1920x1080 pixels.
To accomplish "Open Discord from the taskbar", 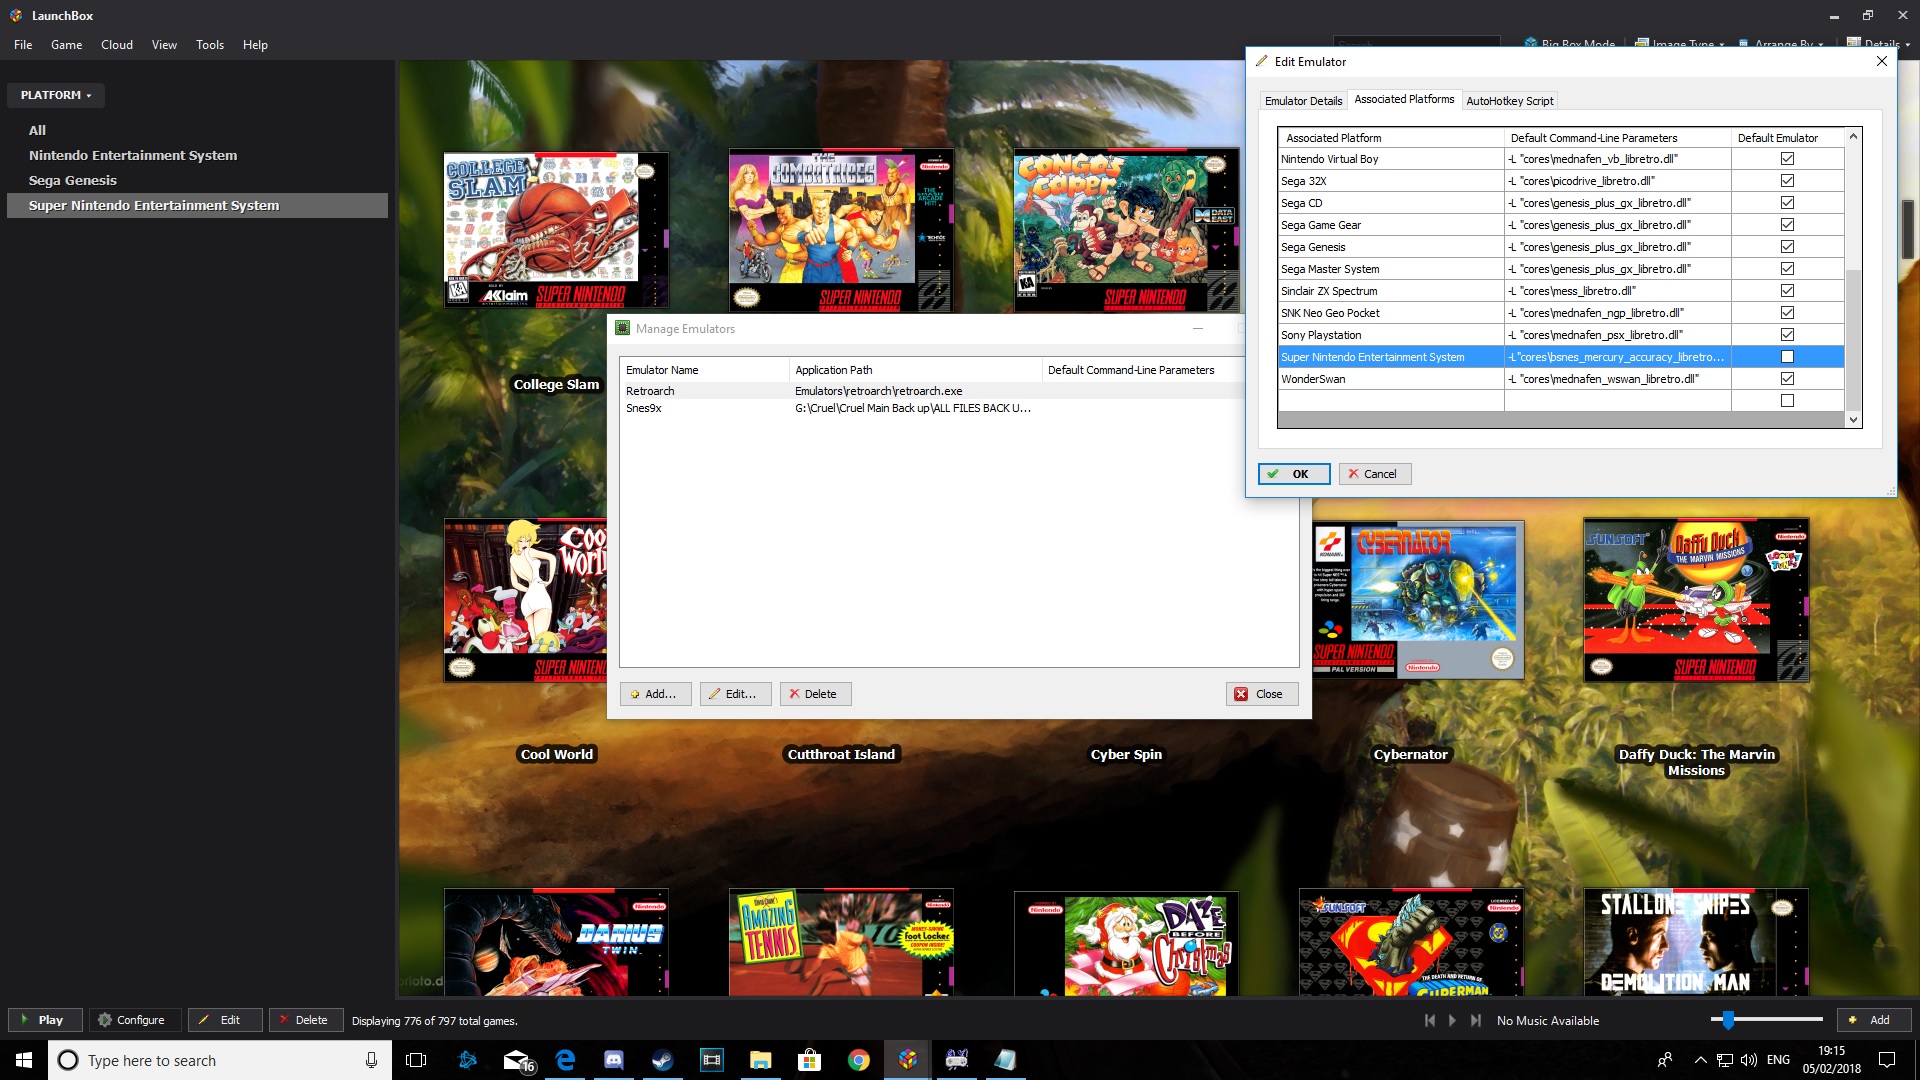I will [x=614, y=1060].
